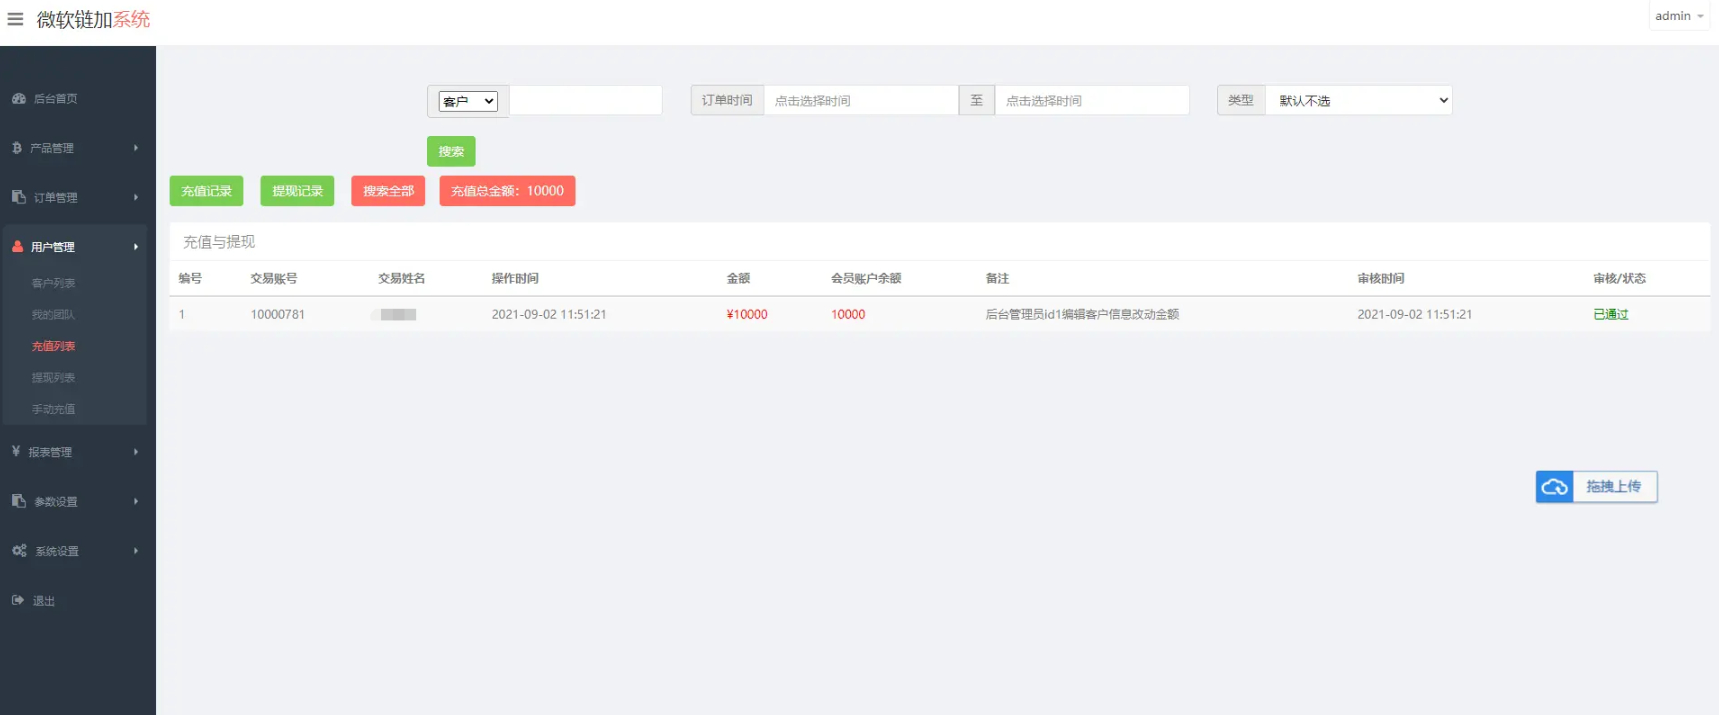Open the 客户 search type dropdown
Screen dimensions: 1719x715
(468, 101)
